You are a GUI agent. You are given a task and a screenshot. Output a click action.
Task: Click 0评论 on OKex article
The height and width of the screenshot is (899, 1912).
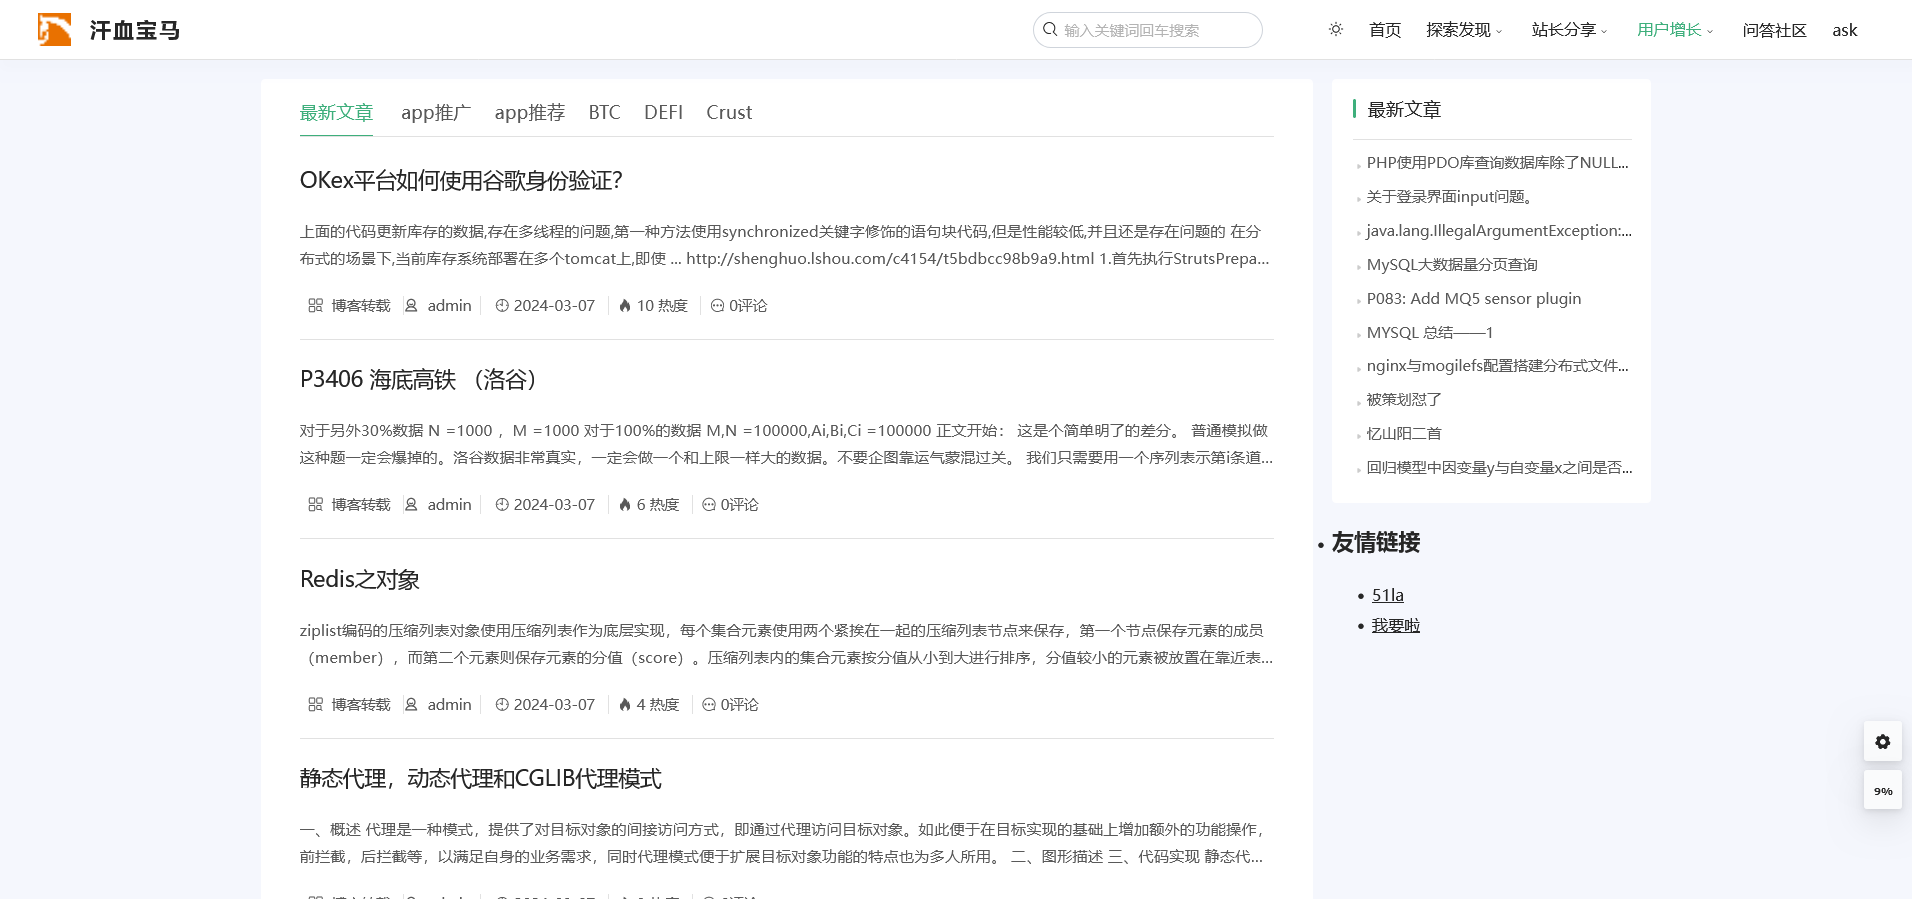click(x=748, y=306)
